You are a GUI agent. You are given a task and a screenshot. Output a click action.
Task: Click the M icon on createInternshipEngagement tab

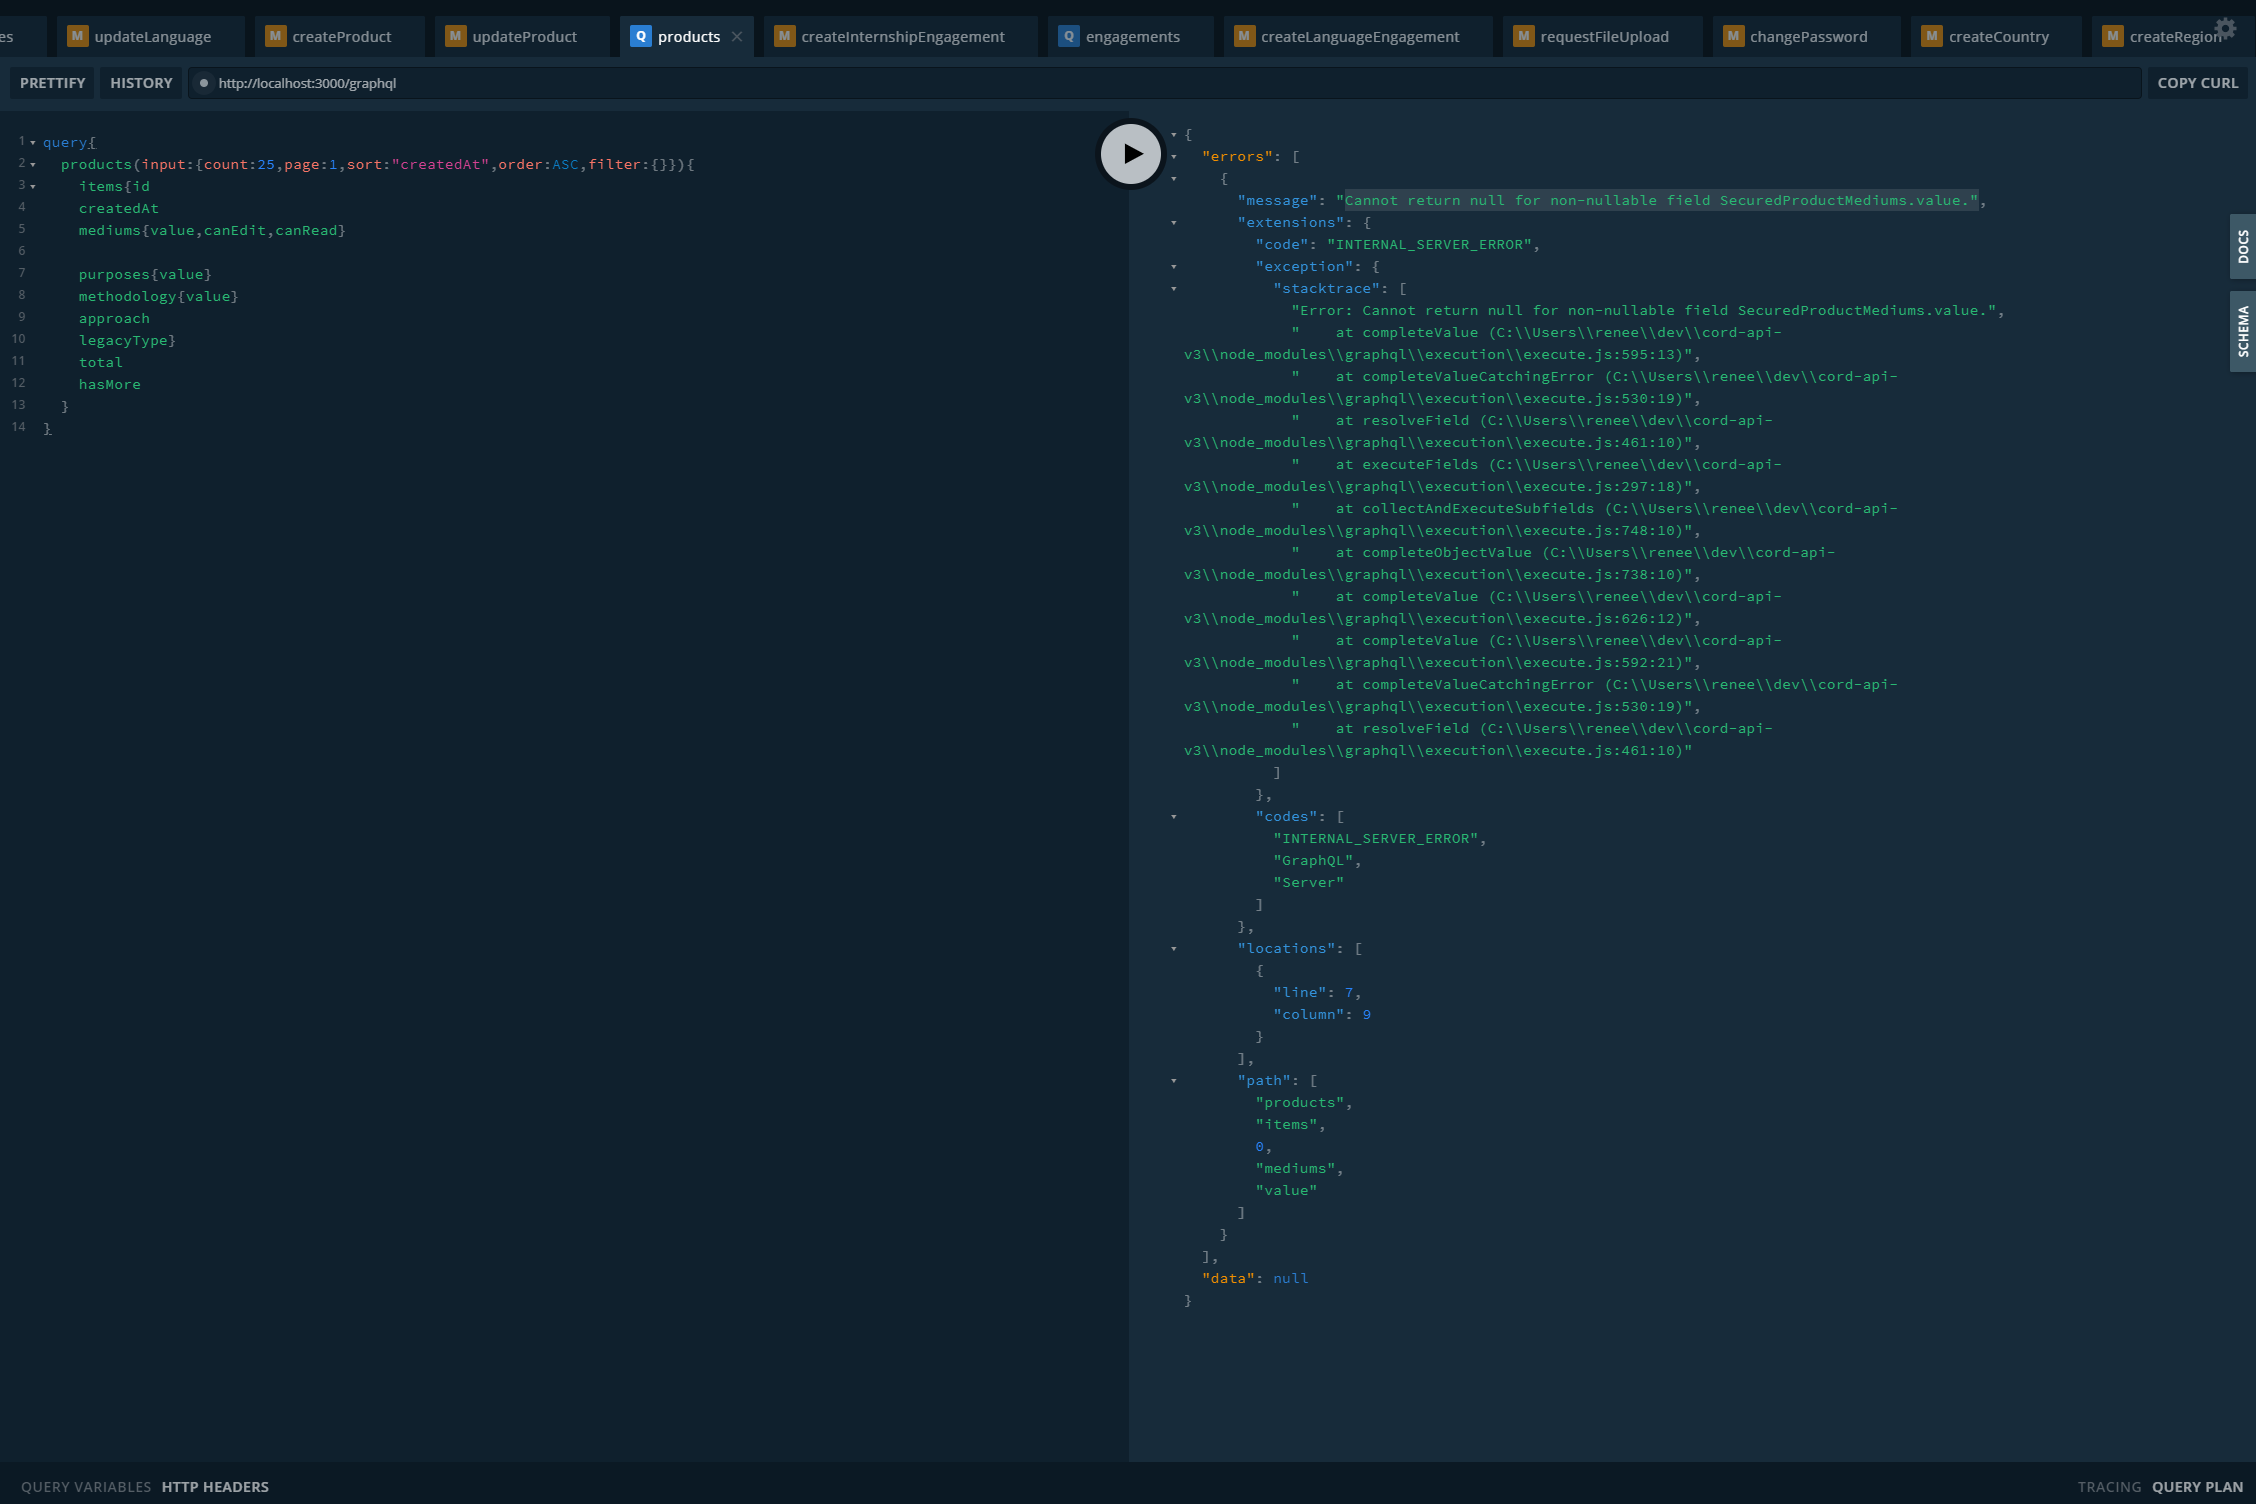(784, 36)
